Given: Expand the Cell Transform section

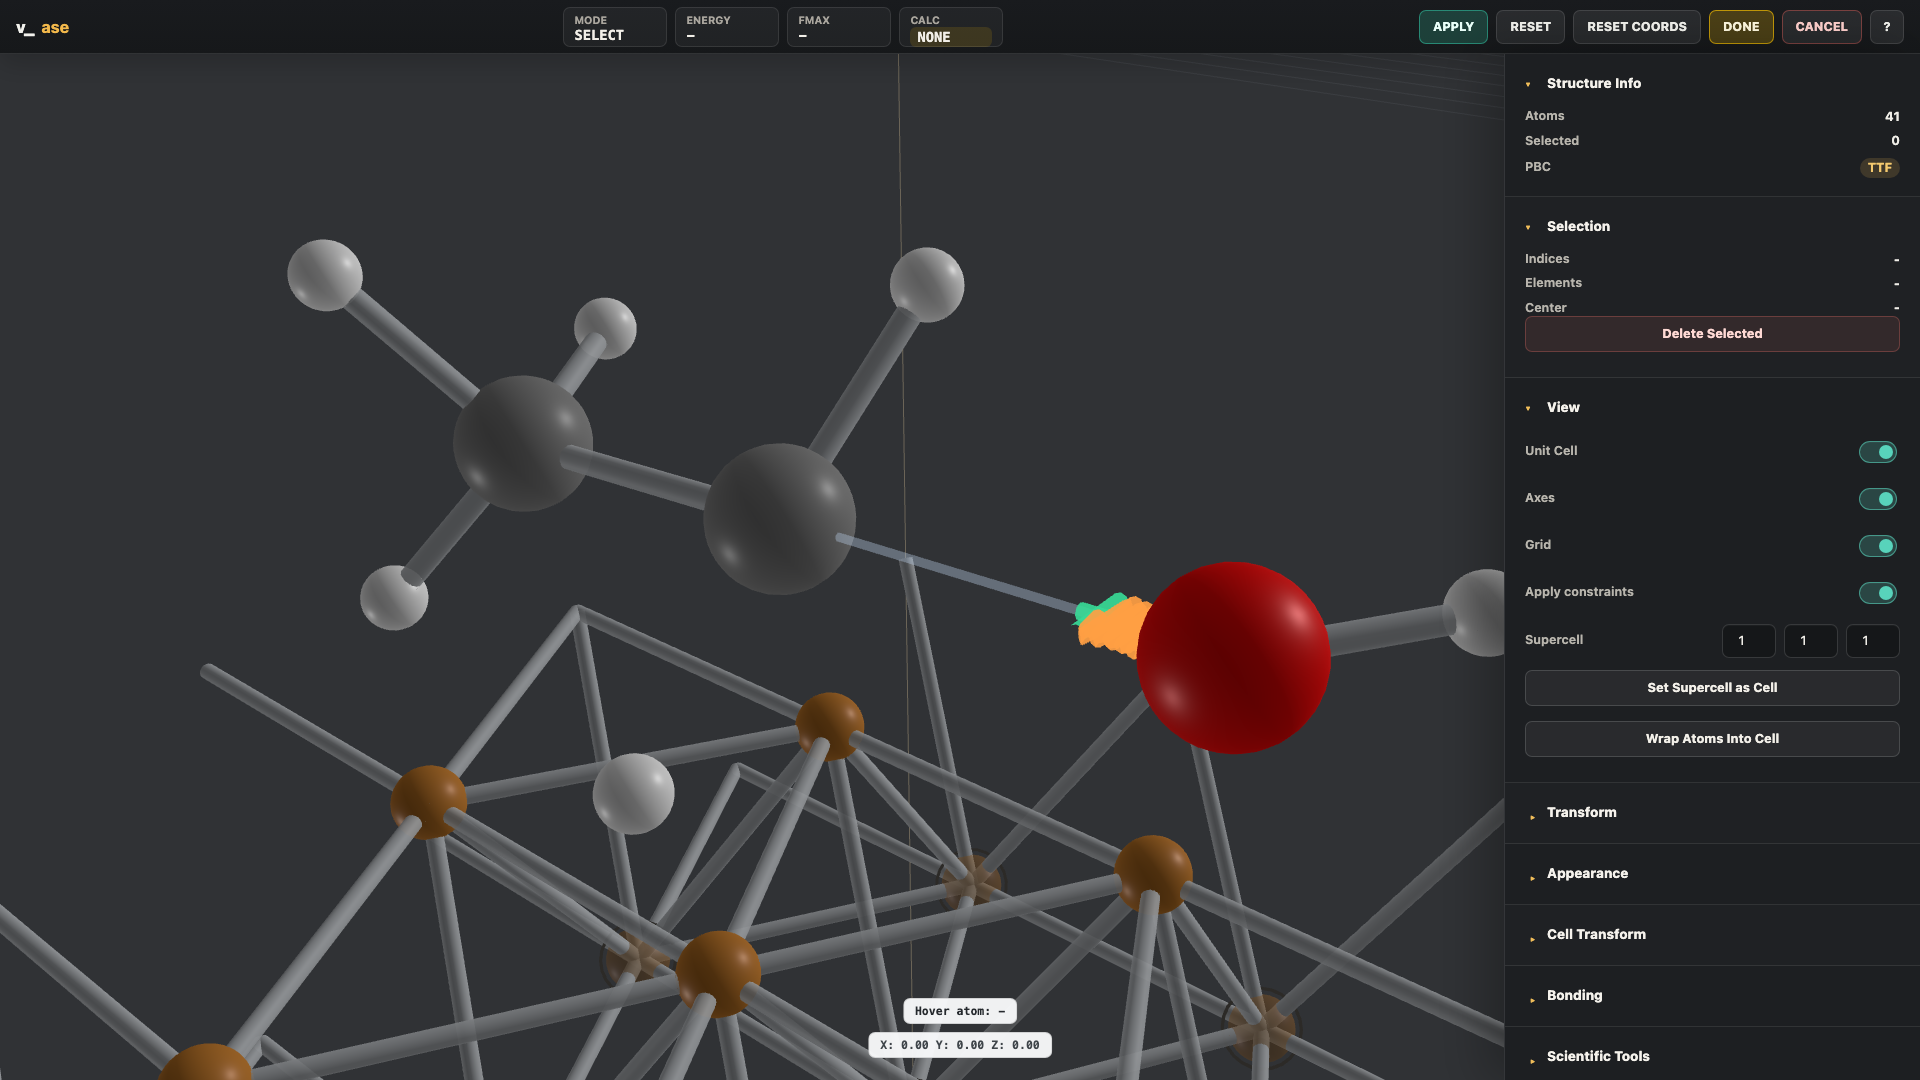Looking at the screenshot, I should click(x=1596, y=935).
